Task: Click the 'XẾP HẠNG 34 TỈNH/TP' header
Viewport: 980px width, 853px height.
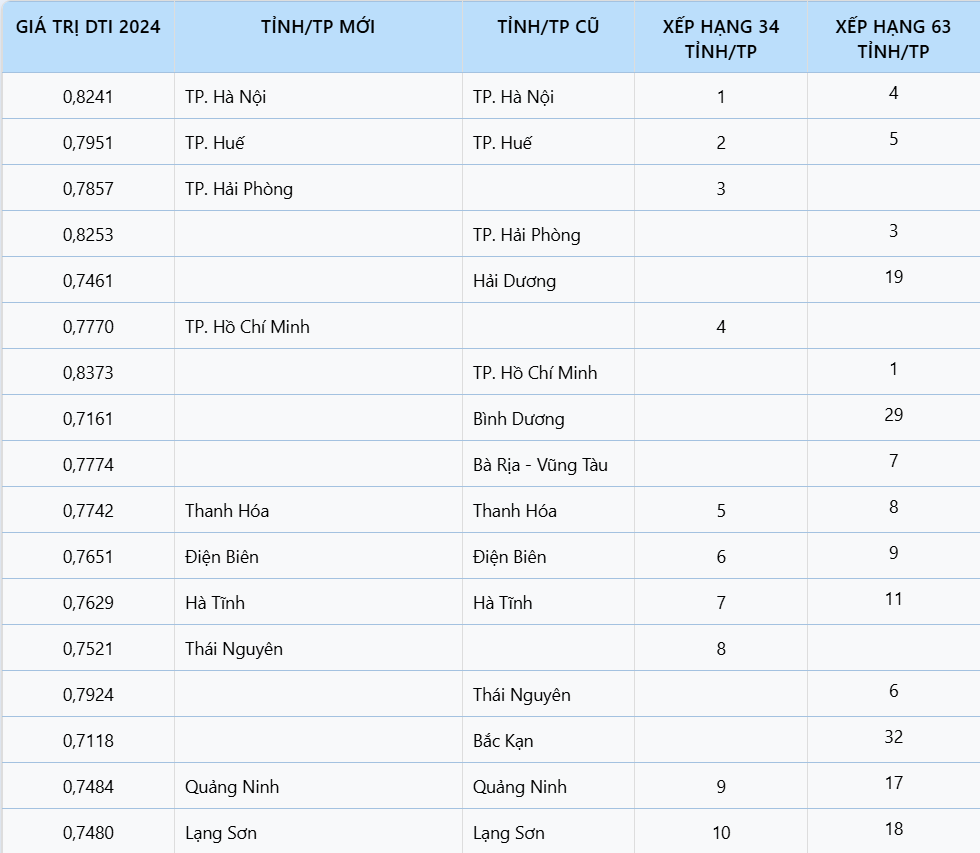Action: [721, 39]
